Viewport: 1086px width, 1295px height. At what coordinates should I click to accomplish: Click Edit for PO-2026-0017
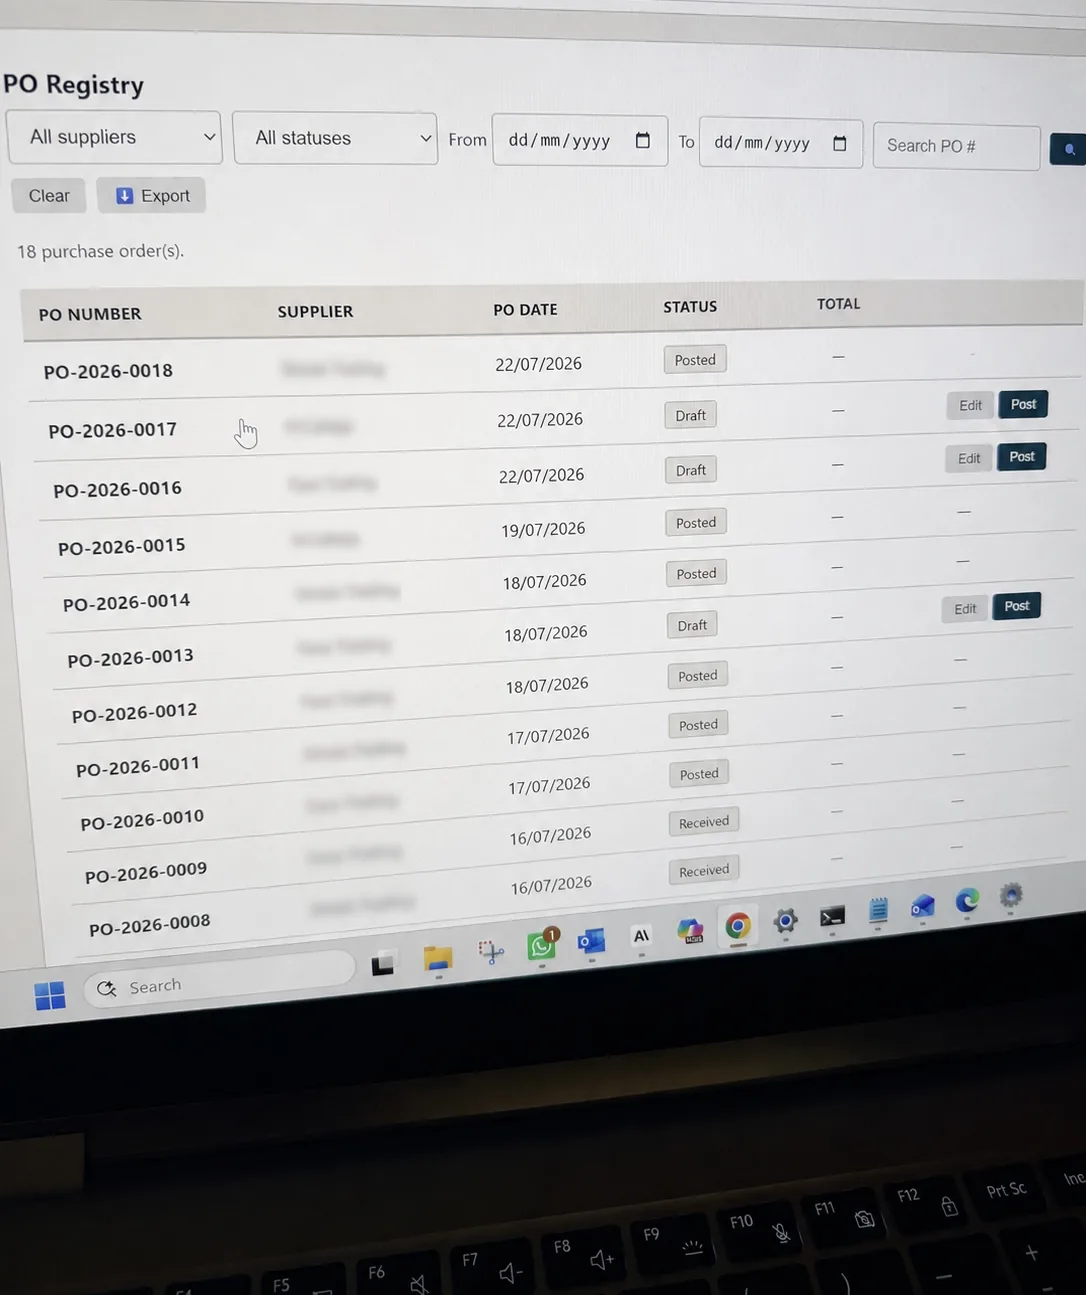pos(970,405)
